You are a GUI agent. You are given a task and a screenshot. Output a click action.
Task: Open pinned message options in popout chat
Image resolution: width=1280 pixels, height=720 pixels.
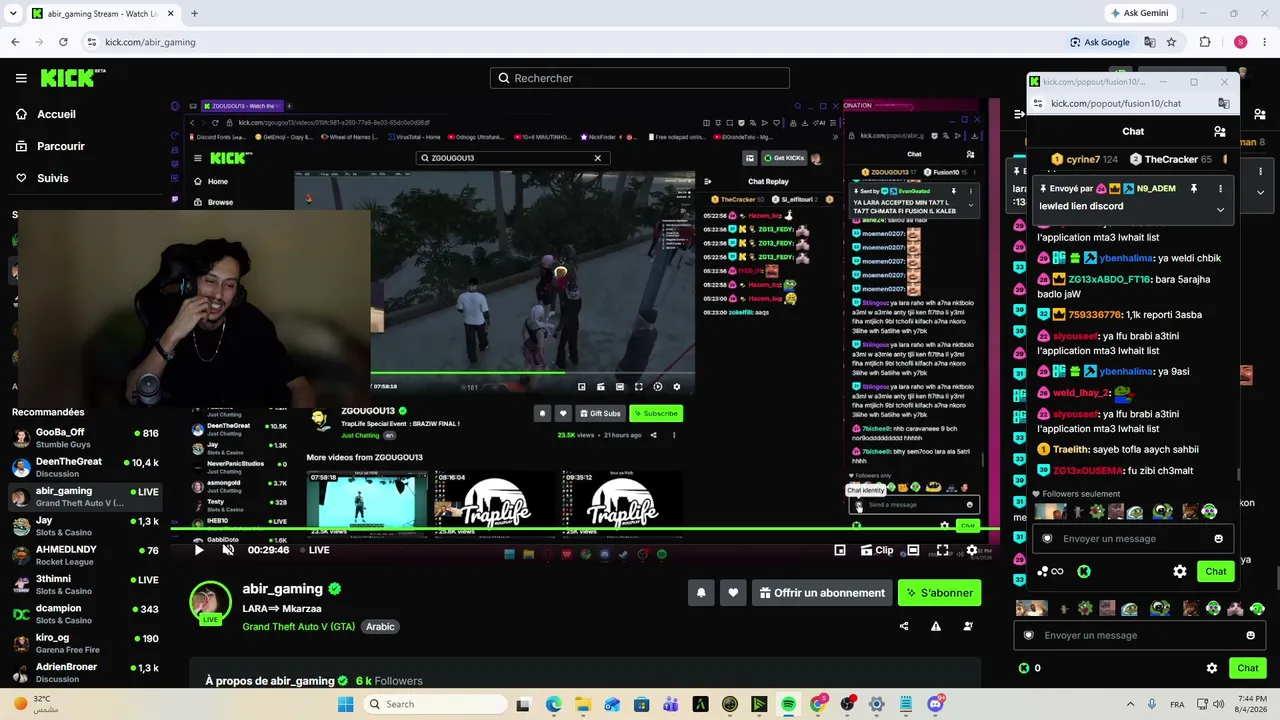tap(1220, 188)
